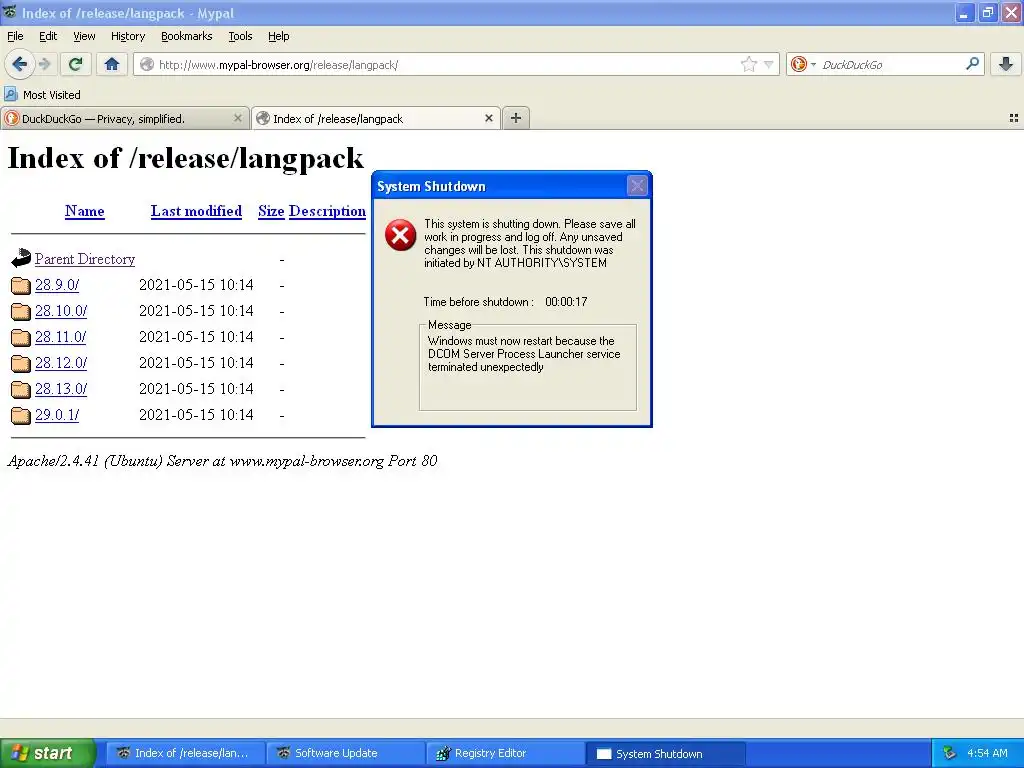Open the Windows Start button
This screenshot has height=768, width=1024.
pos(48,753)
